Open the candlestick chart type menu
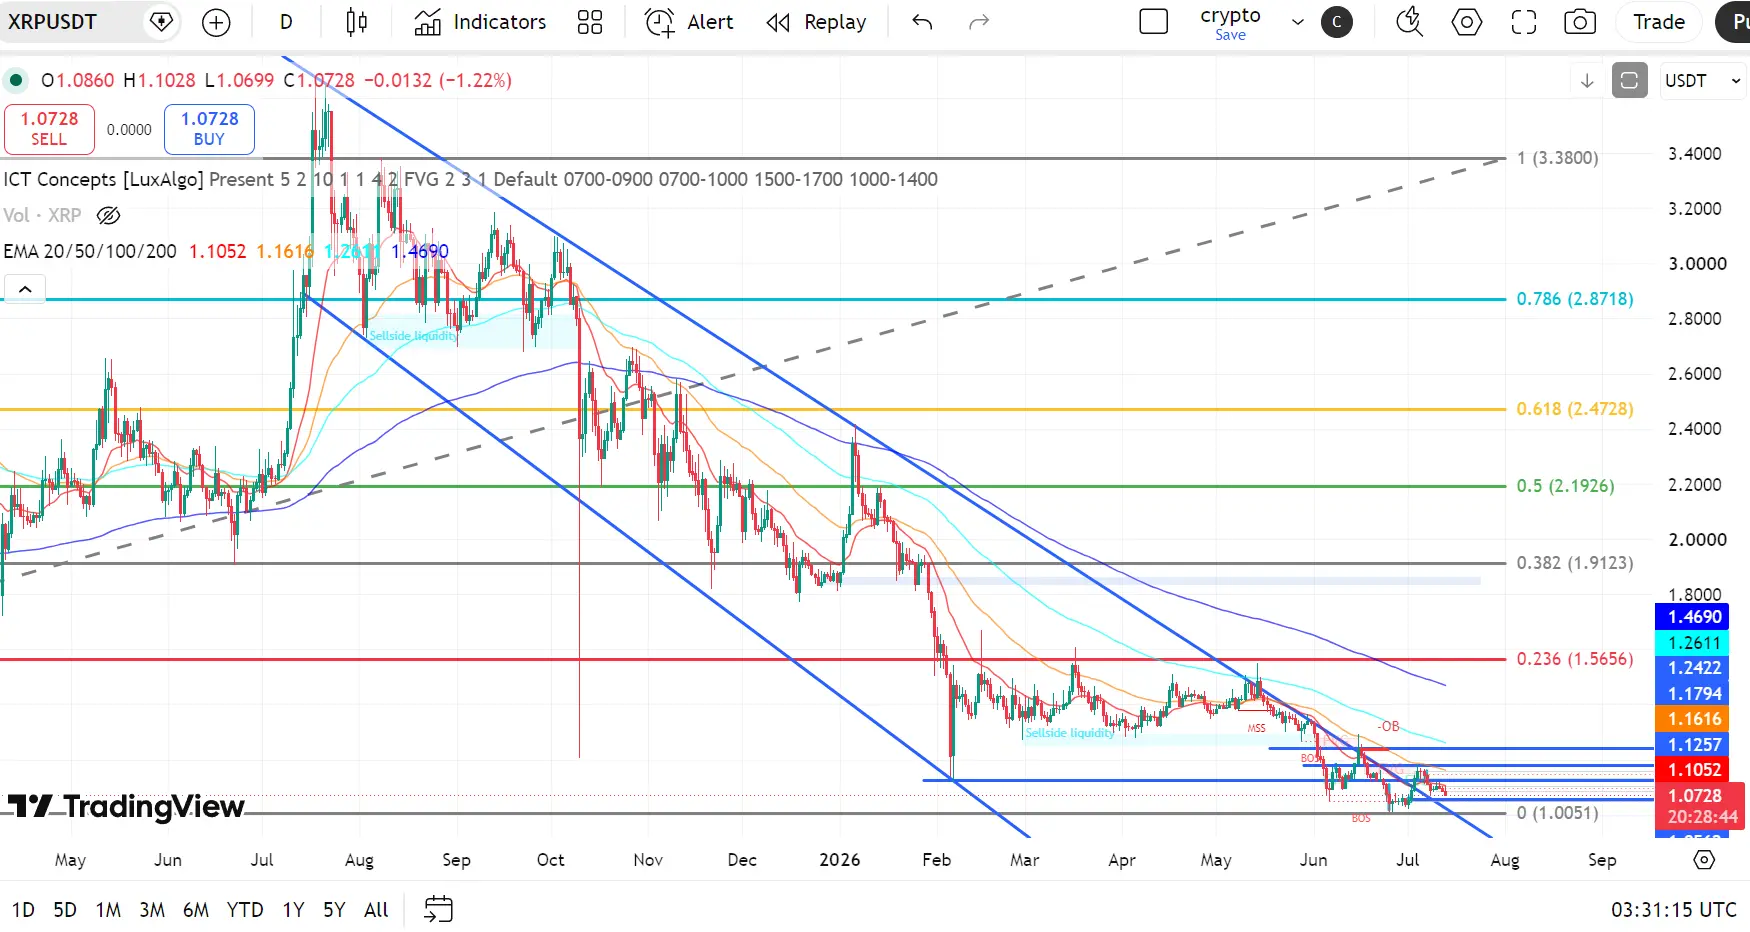1750x932 pixels. 356,22
